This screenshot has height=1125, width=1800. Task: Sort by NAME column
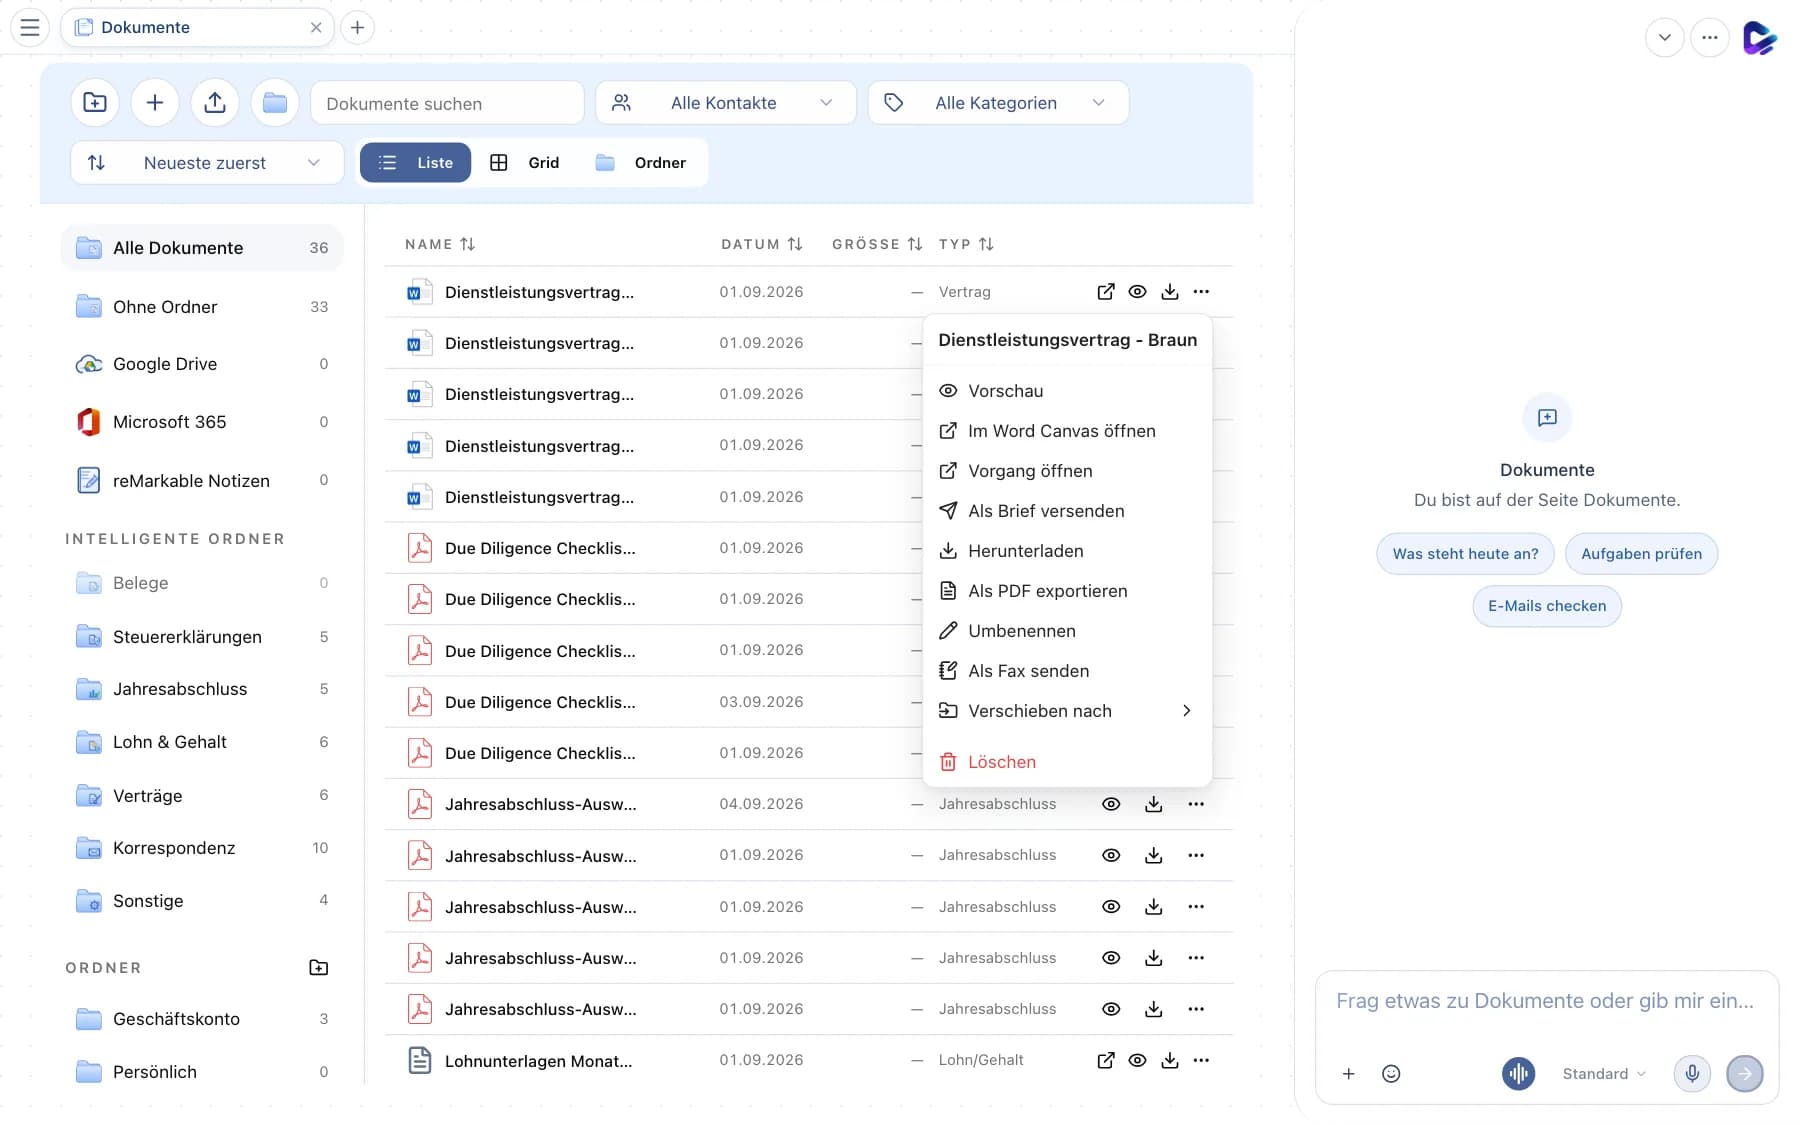coord(440,244)
